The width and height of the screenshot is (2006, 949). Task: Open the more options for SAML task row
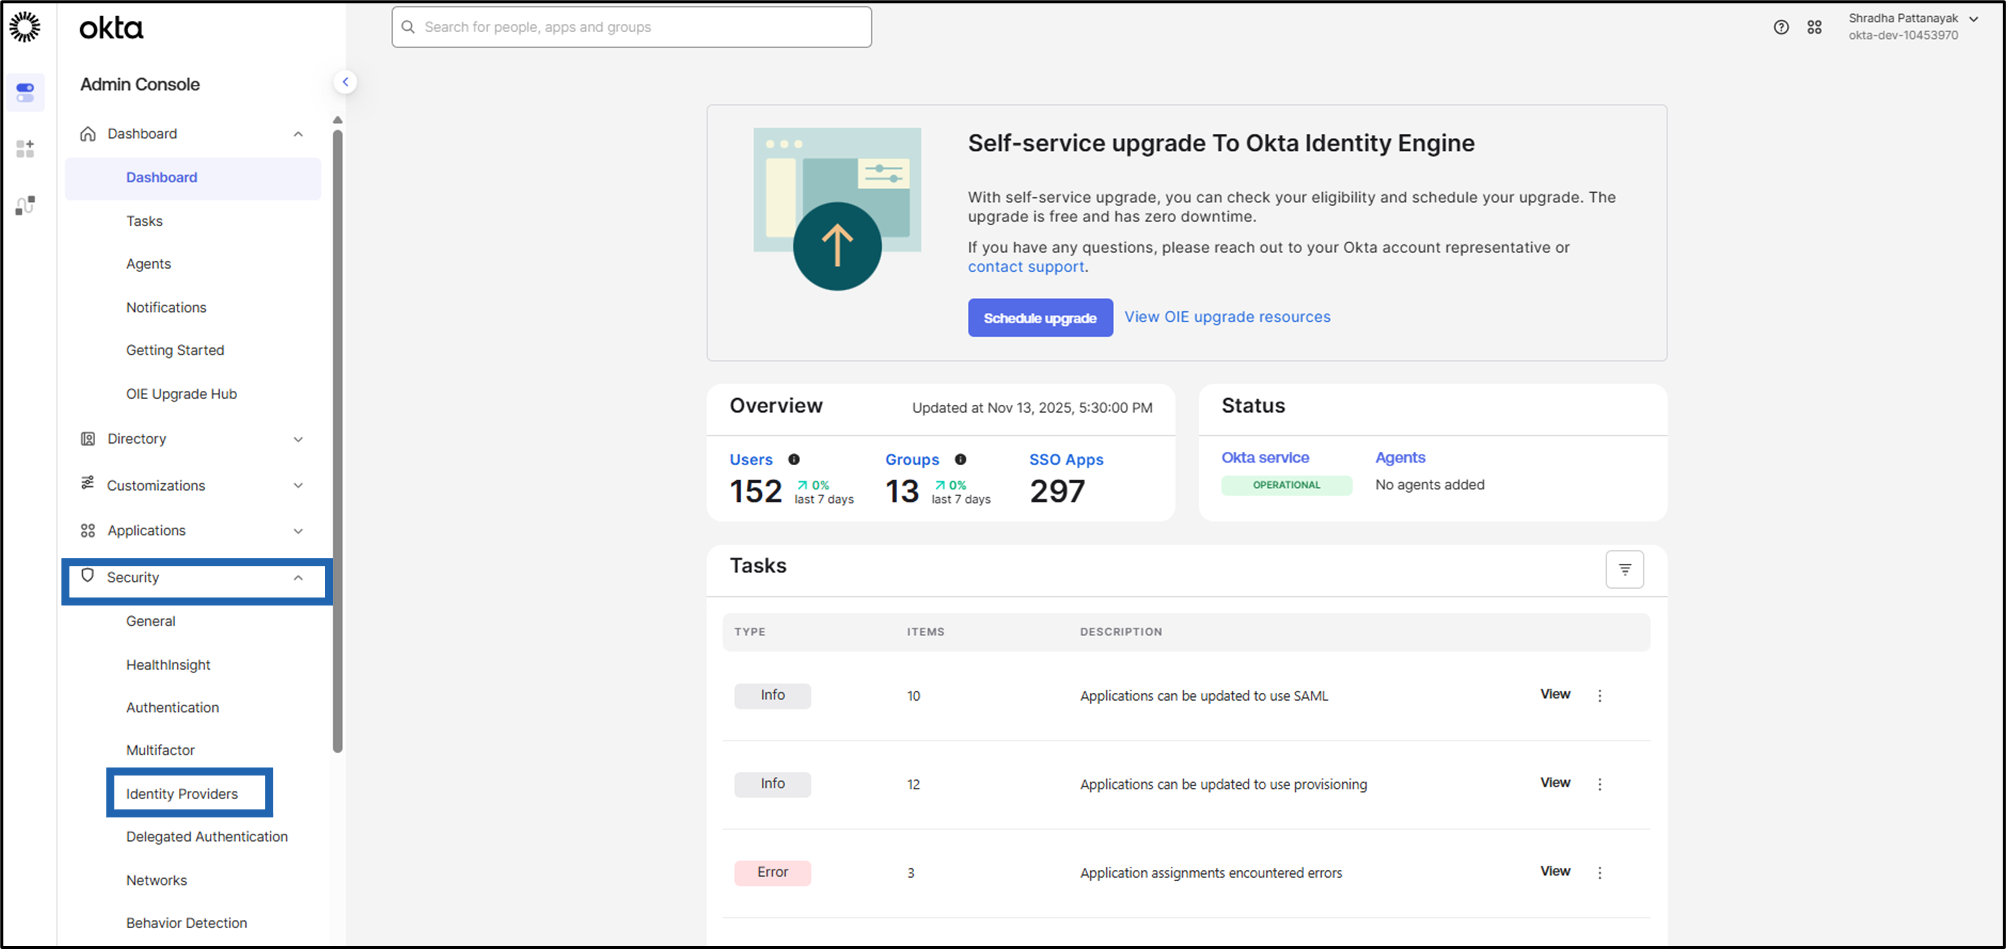[x=1599, y=696]
